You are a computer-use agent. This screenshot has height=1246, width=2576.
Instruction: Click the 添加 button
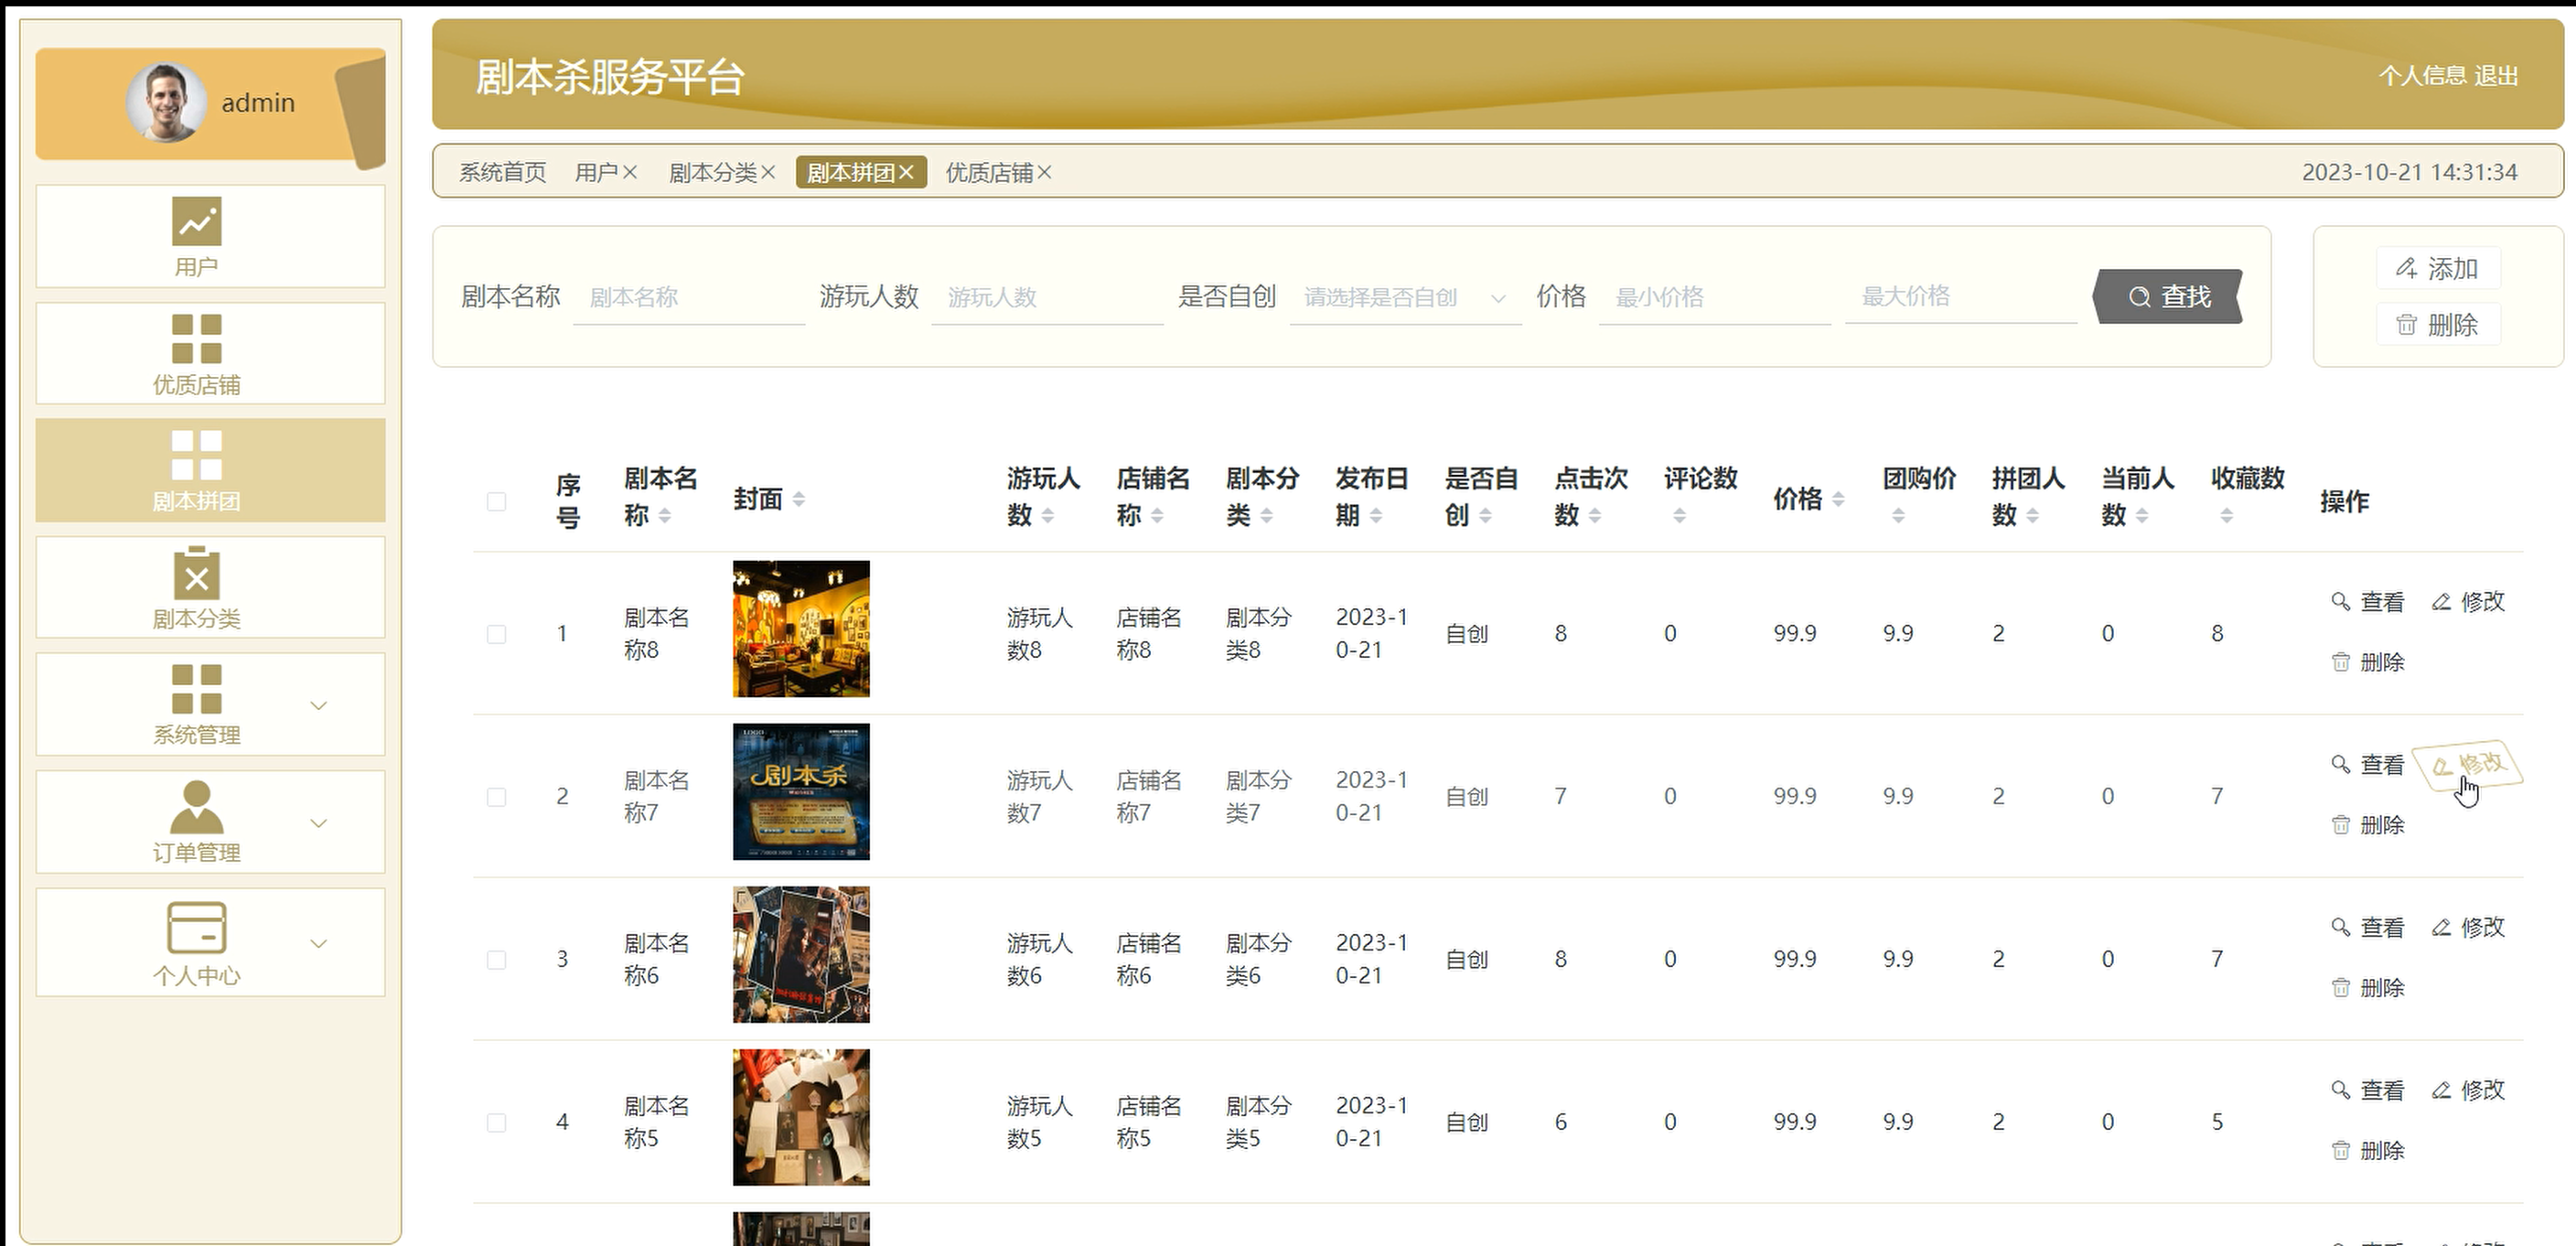pyautogui.click(x=2438, y=268)
